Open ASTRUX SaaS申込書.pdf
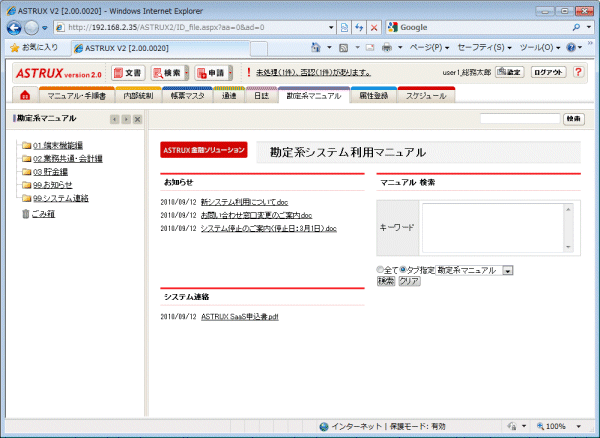The image size is (600, 438). click(240, 317)
